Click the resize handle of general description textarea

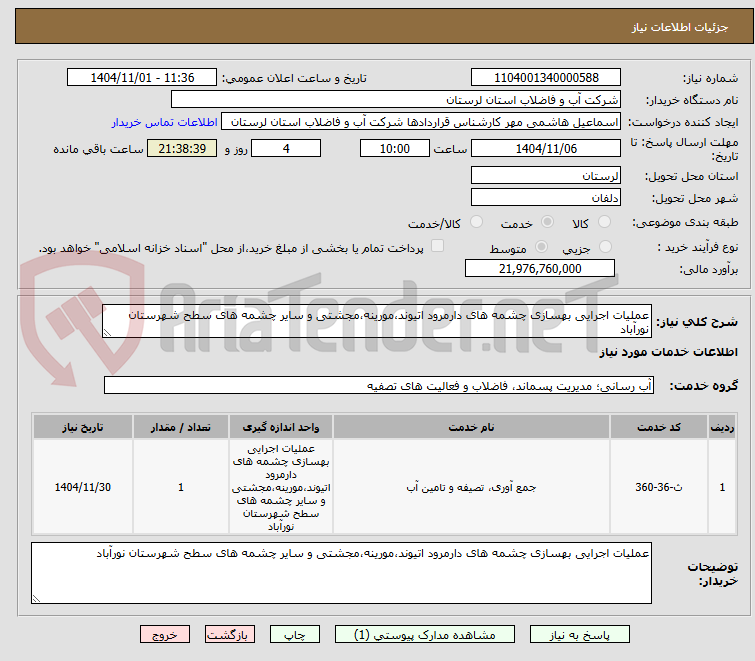[107, 333]
